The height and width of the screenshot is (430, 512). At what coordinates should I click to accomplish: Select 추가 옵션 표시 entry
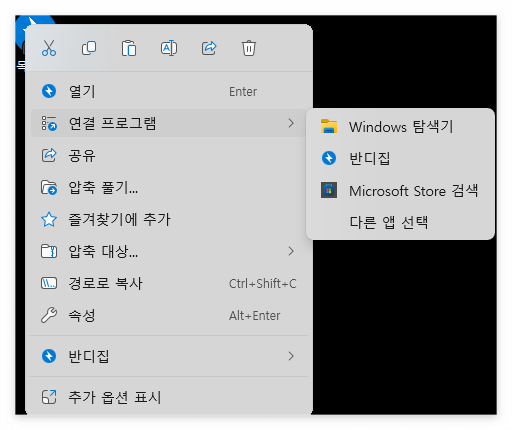tap(169, 397)
